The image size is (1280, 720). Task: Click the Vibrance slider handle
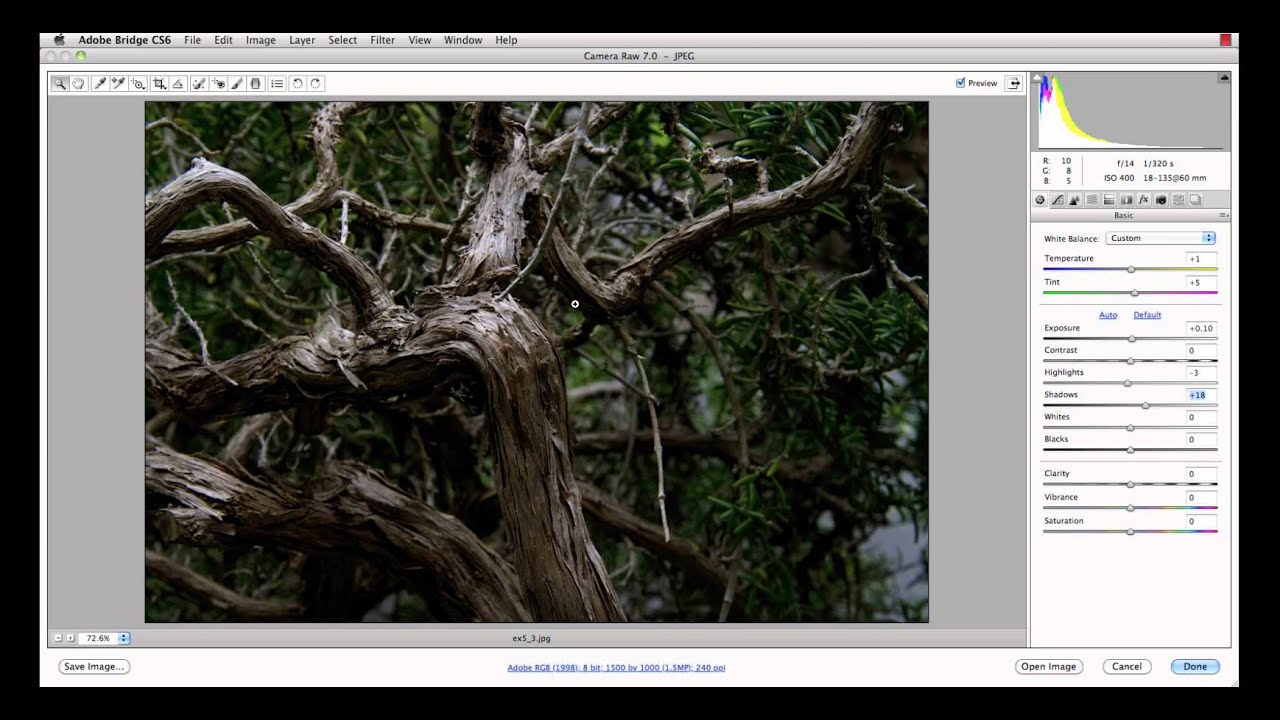[x=1130, y=508]
